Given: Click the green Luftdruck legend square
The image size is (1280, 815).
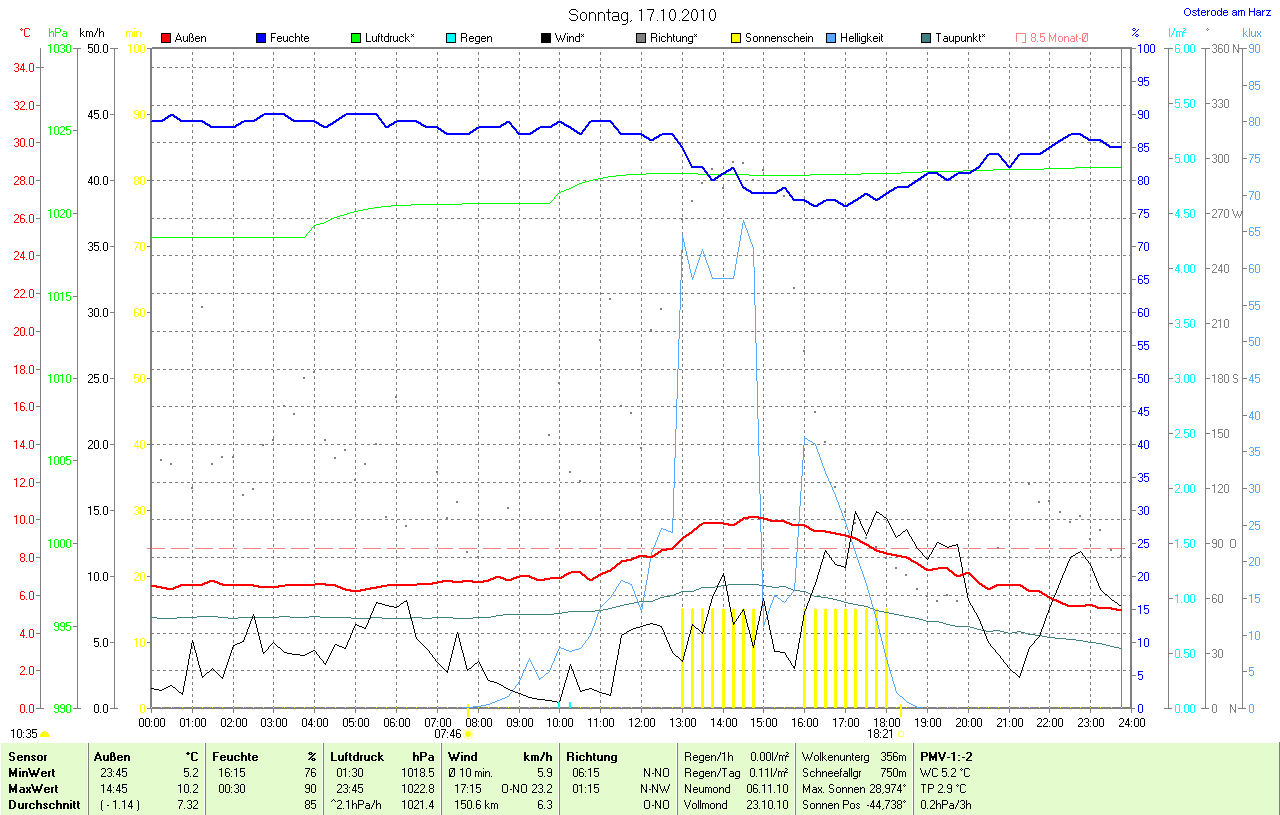Looking at the screenshot, I should (357, 38).
